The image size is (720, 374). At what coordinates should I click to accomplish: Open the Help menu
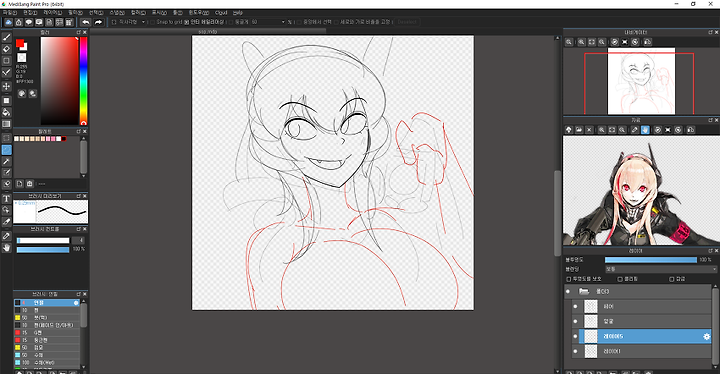coord(237,13)
